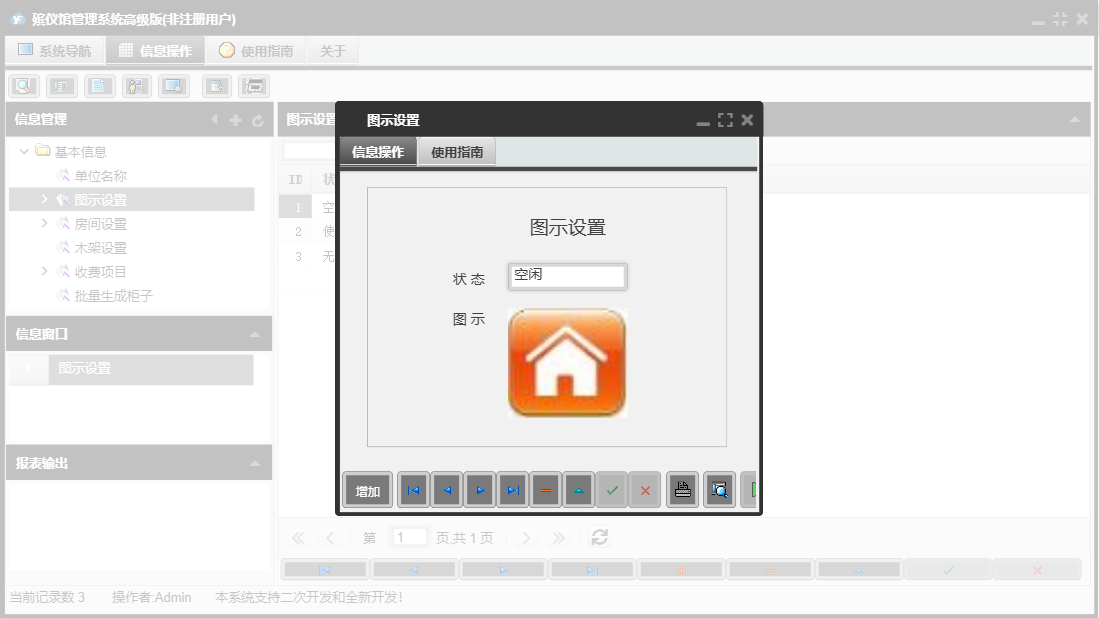Viewport: 1099px width, 618px height.
Task: Click the previous-record arrow icon
Action: click(x=445, y=489)
